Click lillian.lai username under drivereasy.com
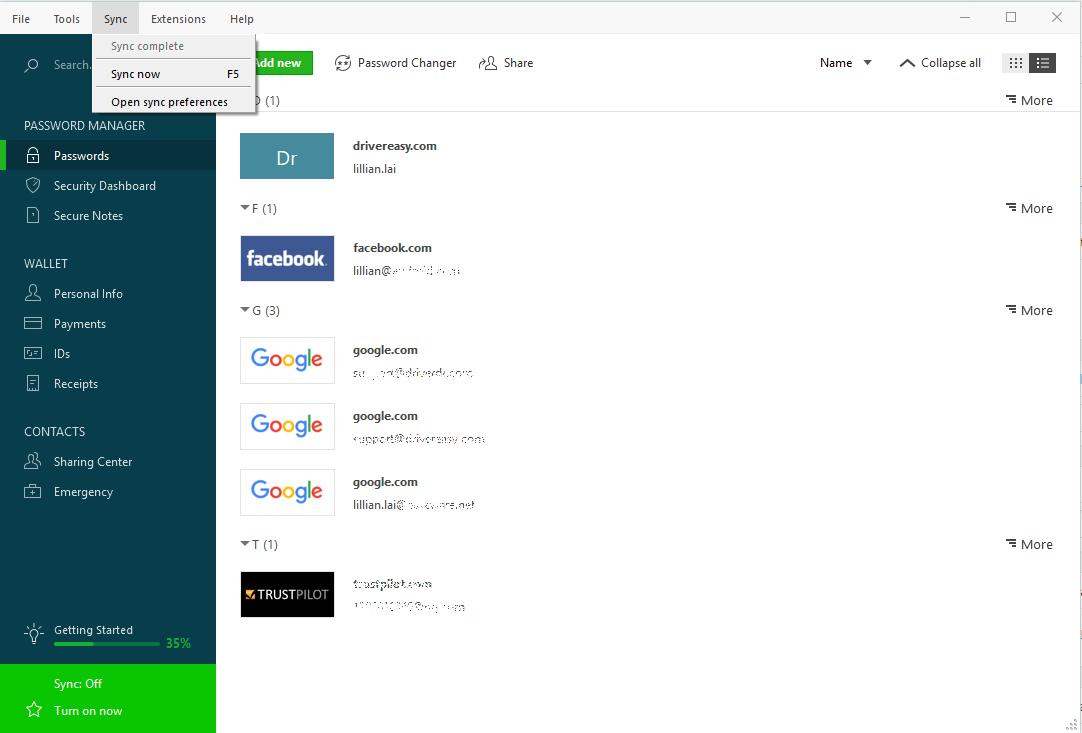1082x733 pixels. [374, 168]
